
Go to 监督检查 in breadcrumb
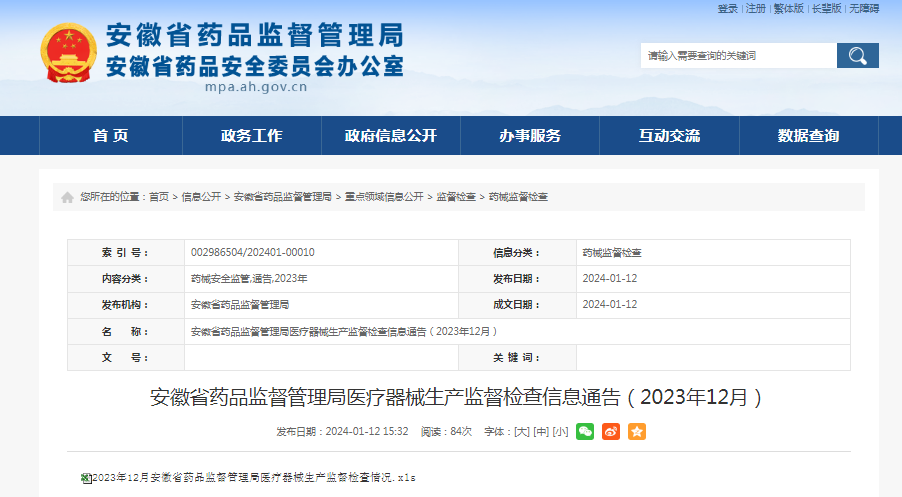point(456,197)
